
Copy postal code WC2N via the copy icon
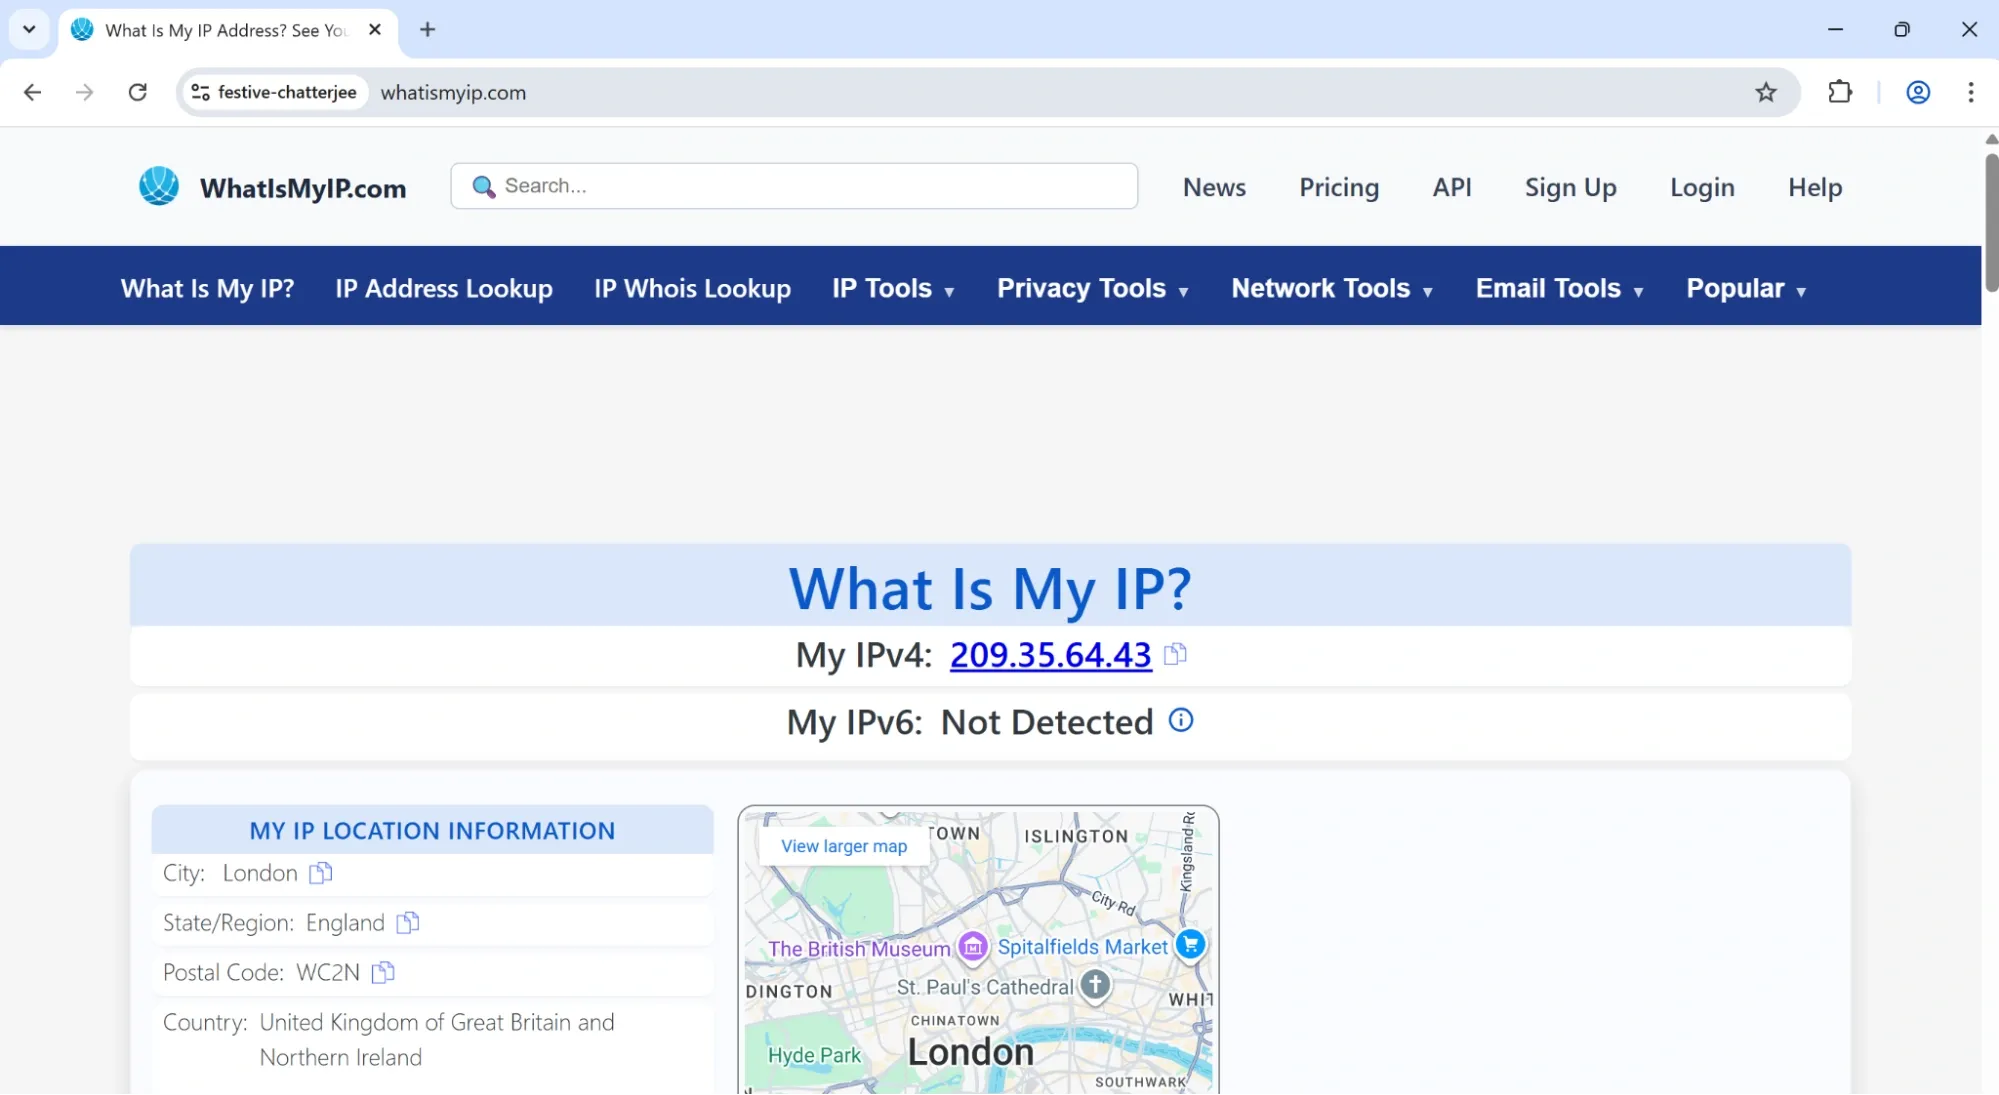[382, 971]
